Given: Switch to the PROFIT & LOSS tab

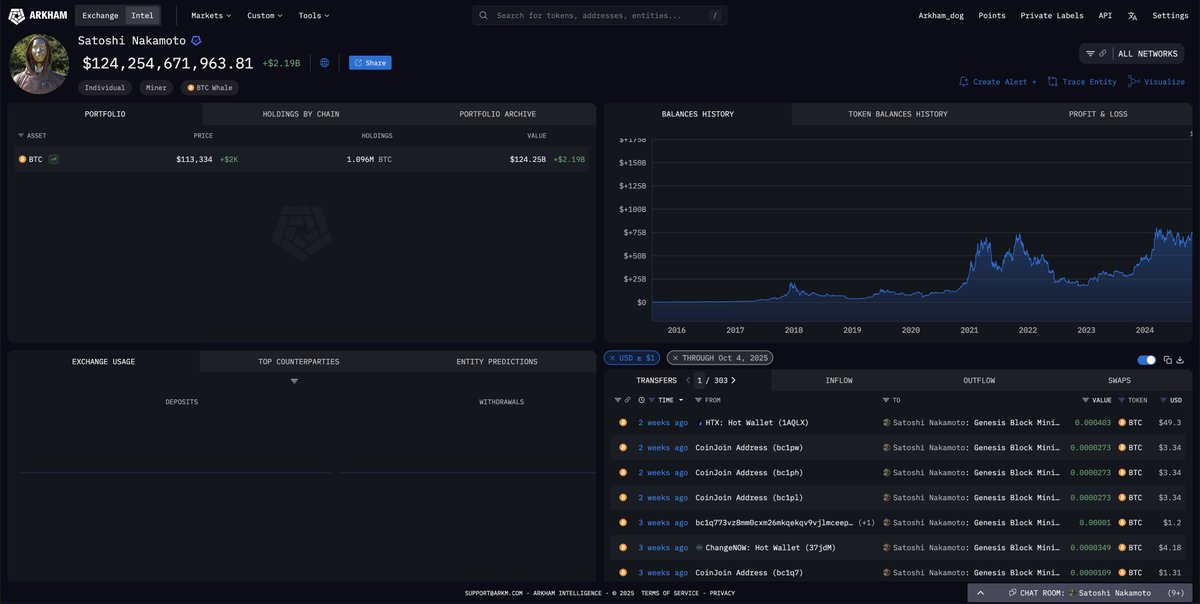Looking at the screenshot, I should (x=1098, y=114).
